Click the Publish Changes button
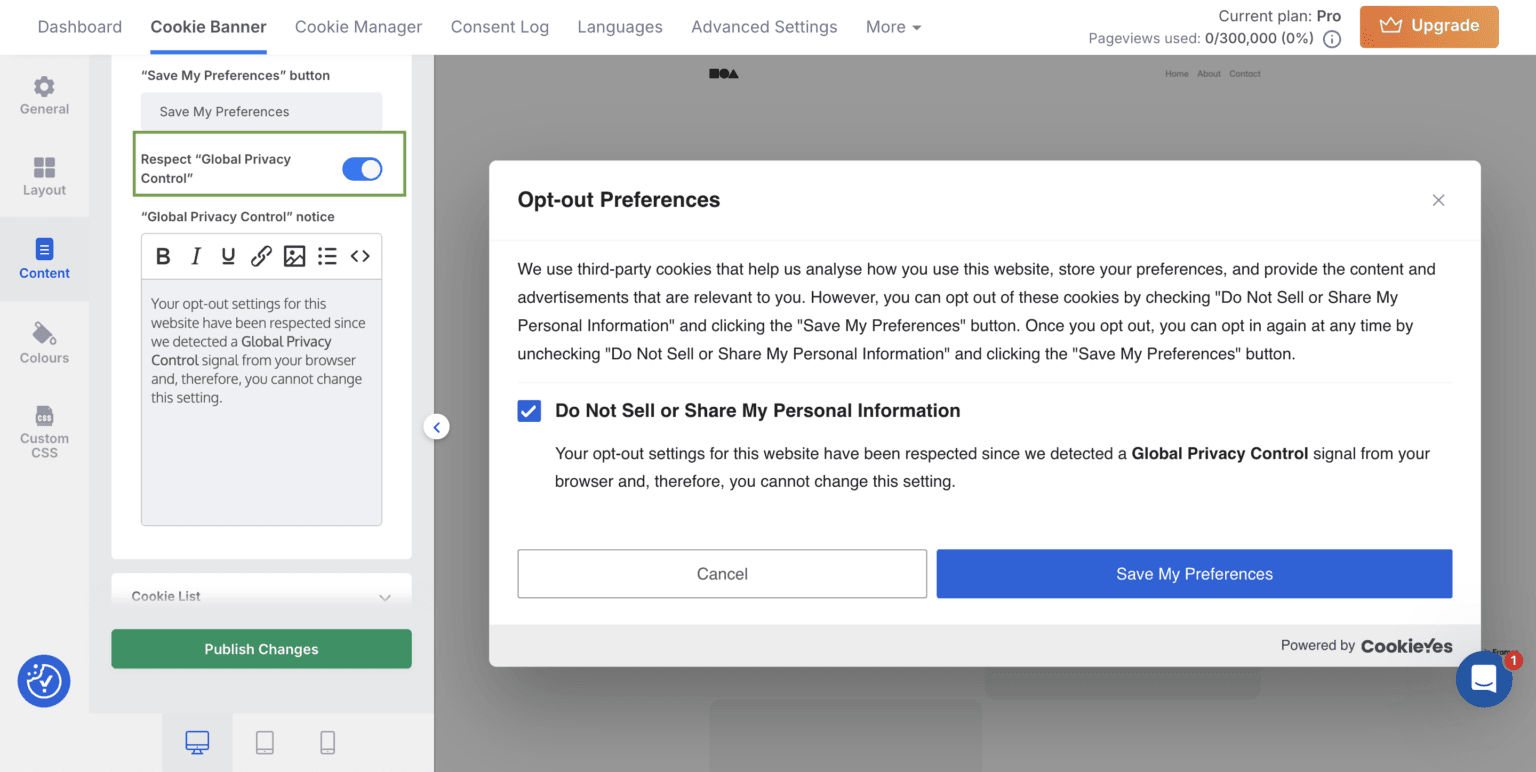This screenshot has width=1536, height=772. click(x=262, y=649)
